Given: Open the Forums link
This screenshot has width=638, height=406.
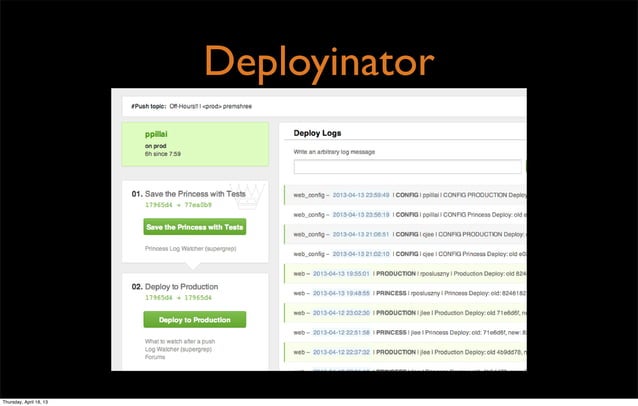Looking at the screenshot, I should (155, 357).
